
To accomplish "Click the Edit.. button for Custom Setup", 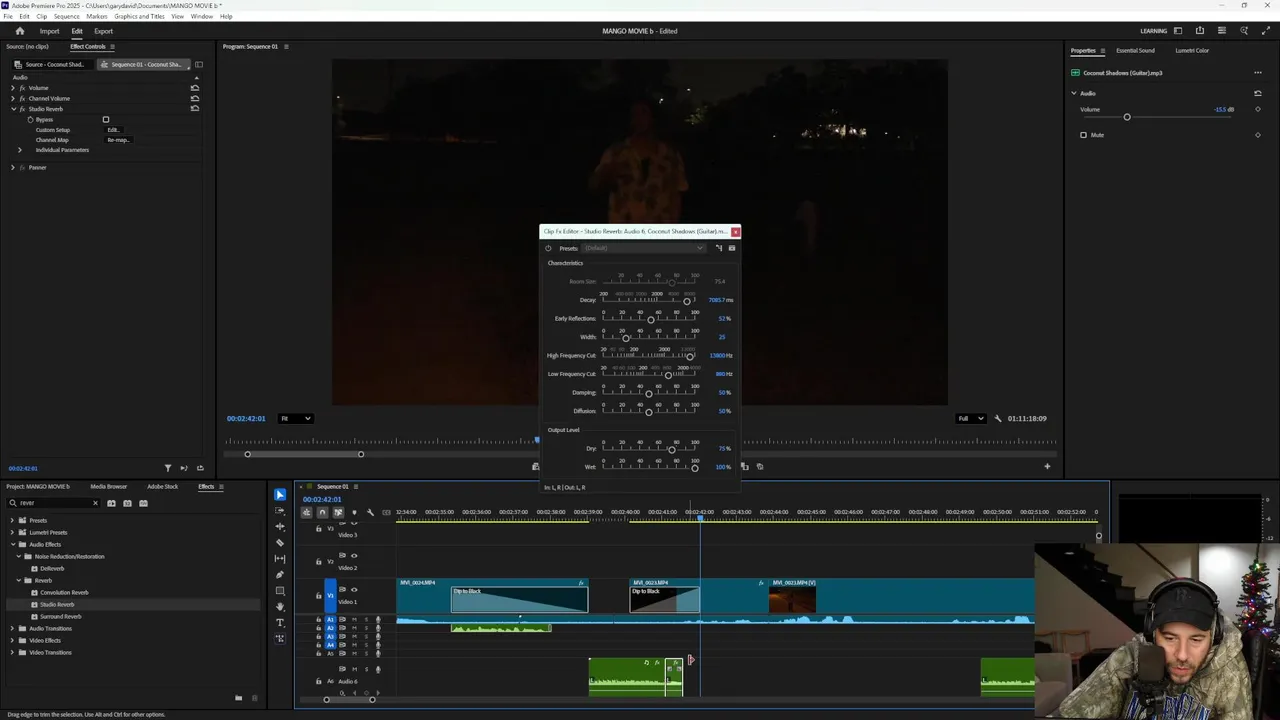I will (x=113, y=130).
